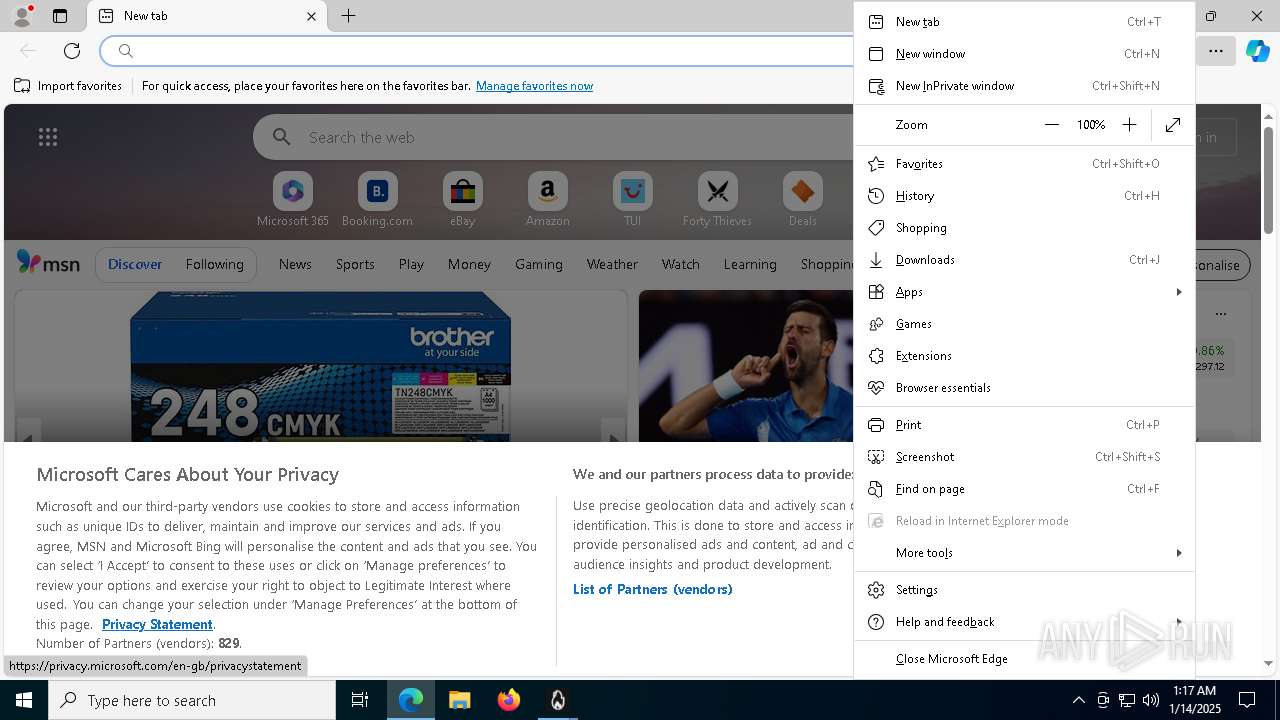The width and height of the screenshot is (1280, 720).
Task: Open List of Partners (vendors) link
Action: click(x=652, y=589)
